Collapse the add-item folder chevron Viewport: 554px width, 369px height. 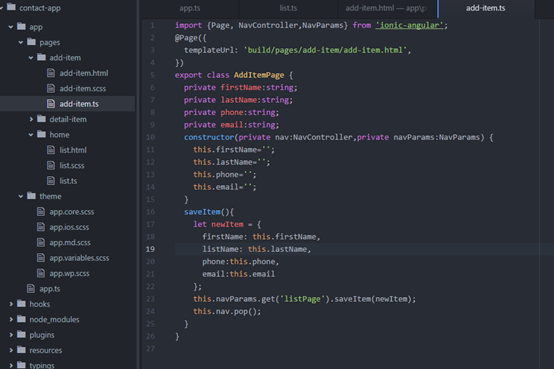coord(31,58)
